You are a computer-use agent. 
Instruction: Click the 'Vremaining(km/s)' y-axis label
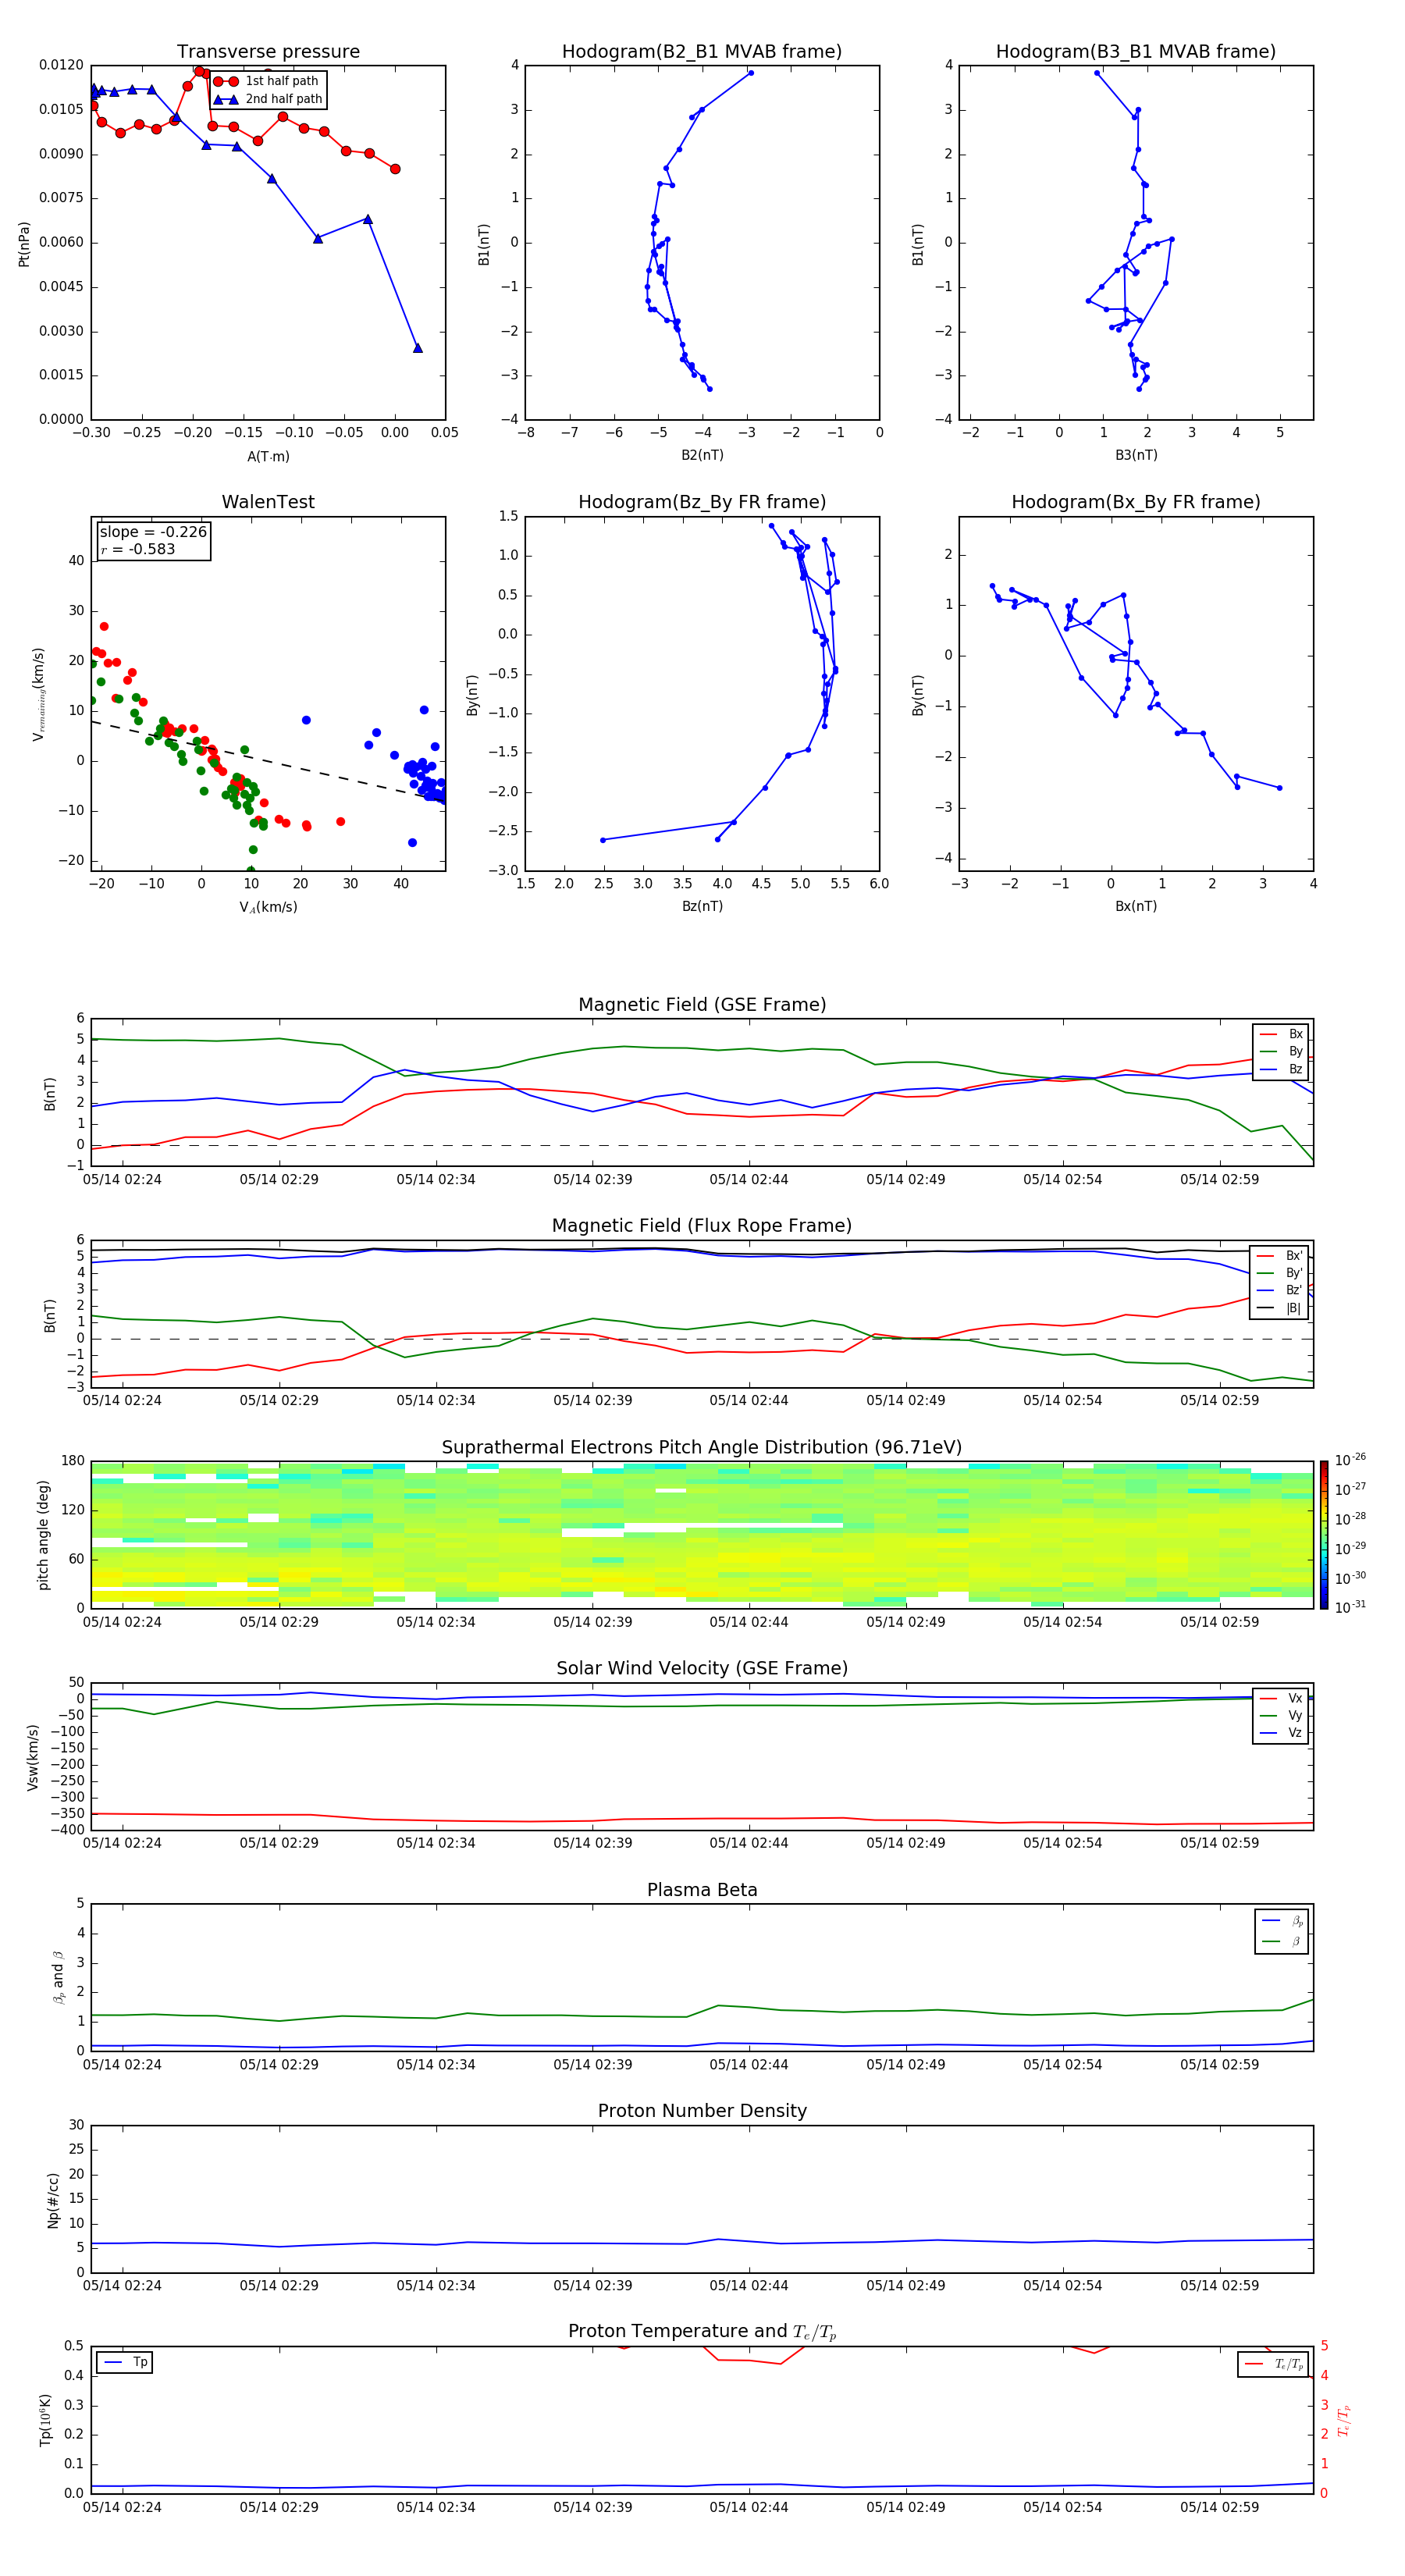(39, 694)
